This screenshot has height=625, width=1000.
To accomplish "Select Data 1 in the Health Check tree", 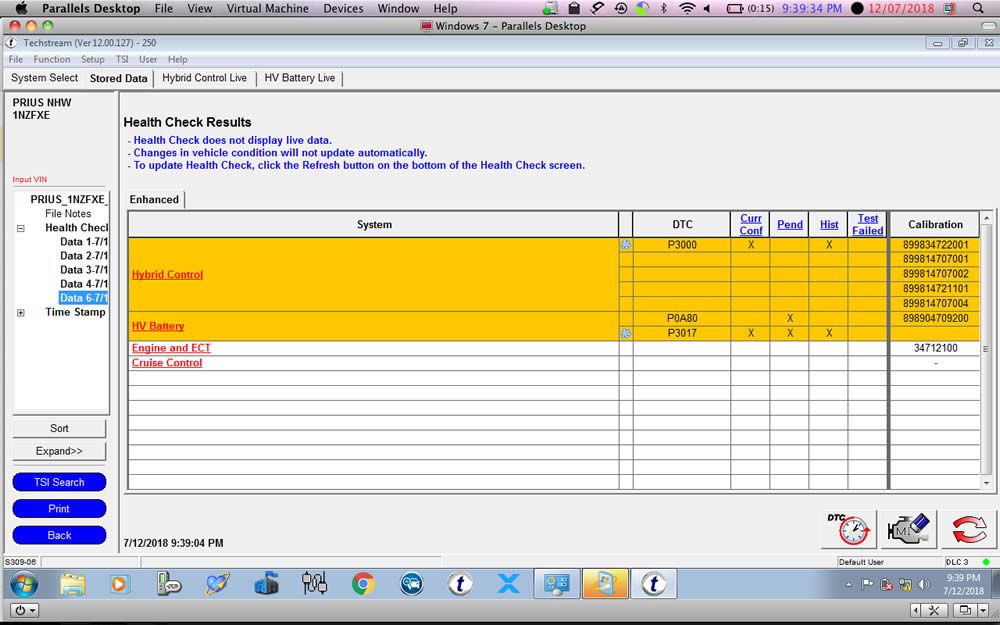I will click(84, 242).
